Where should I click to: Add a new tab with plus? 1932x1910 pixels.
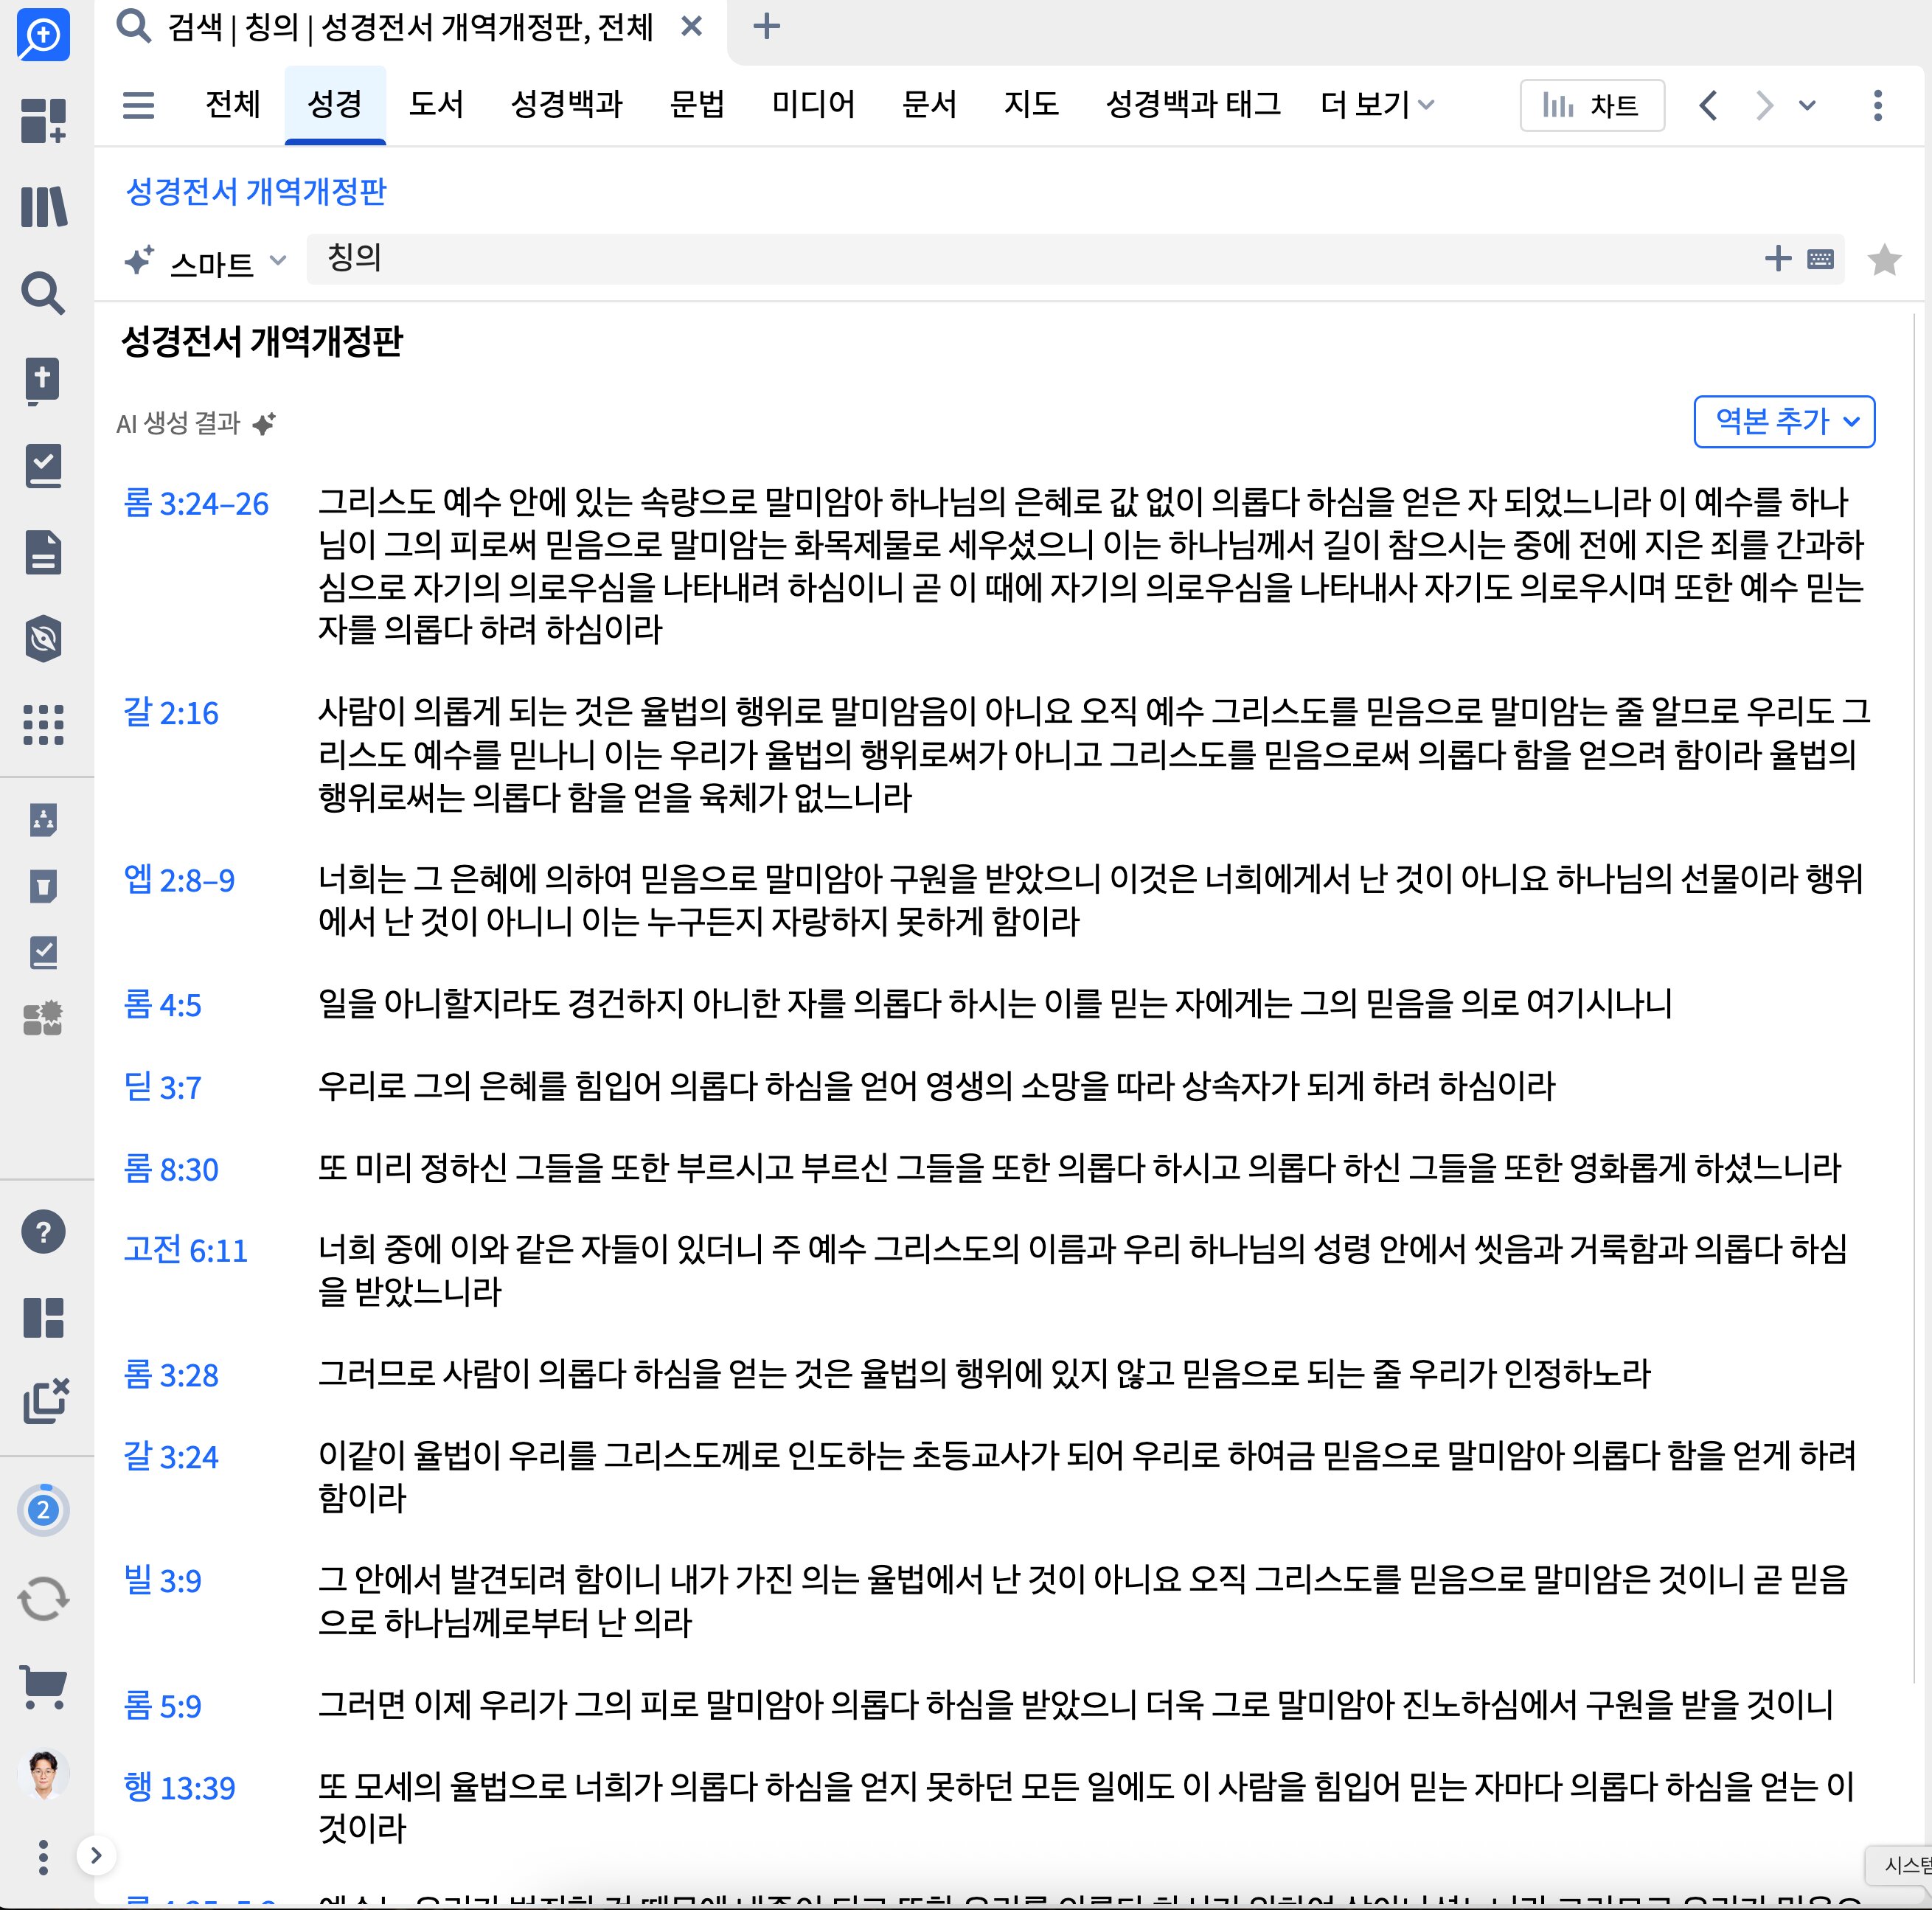[x=767, y=27]
